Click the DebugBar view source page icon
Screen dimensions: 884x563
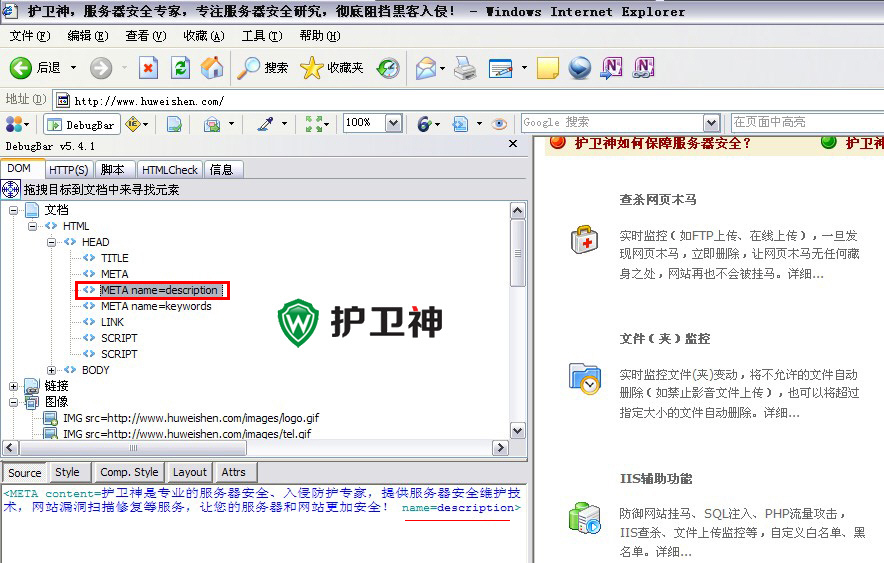pos(174,124)
